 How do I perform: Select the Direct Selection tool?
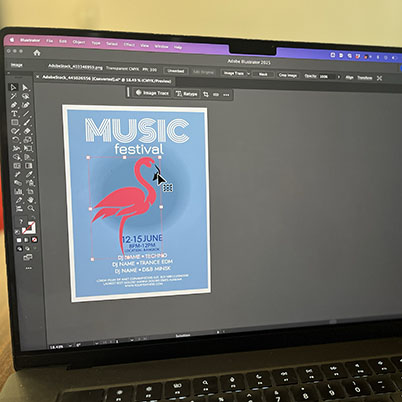25,88
